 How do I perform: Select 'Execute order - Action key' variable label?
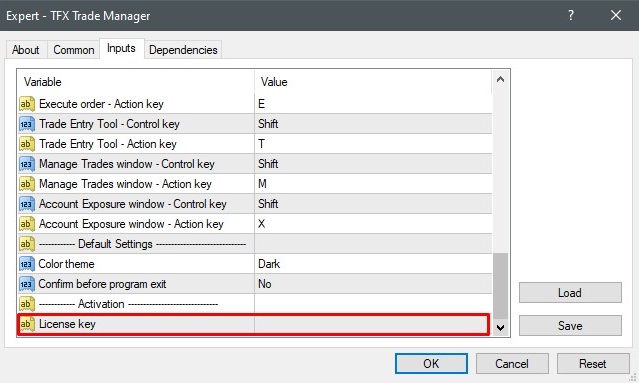(101, 104)
